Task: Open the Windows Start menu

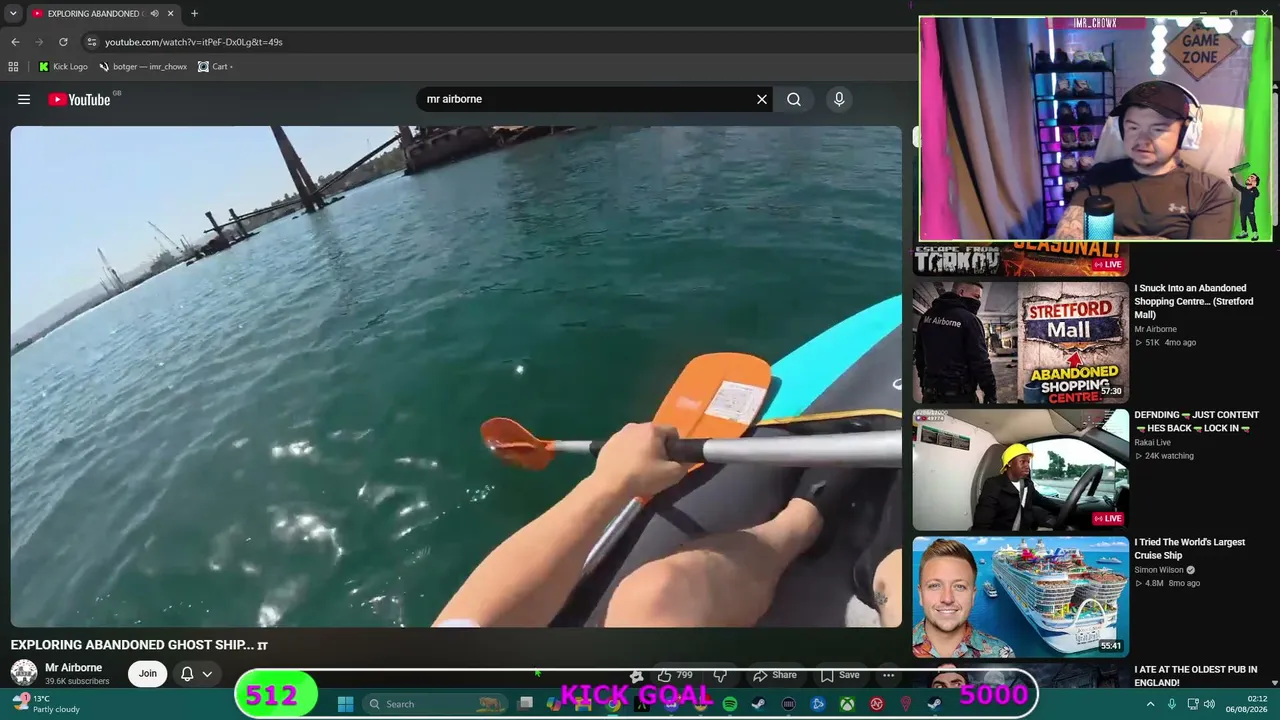Action: tap(345, 704)
